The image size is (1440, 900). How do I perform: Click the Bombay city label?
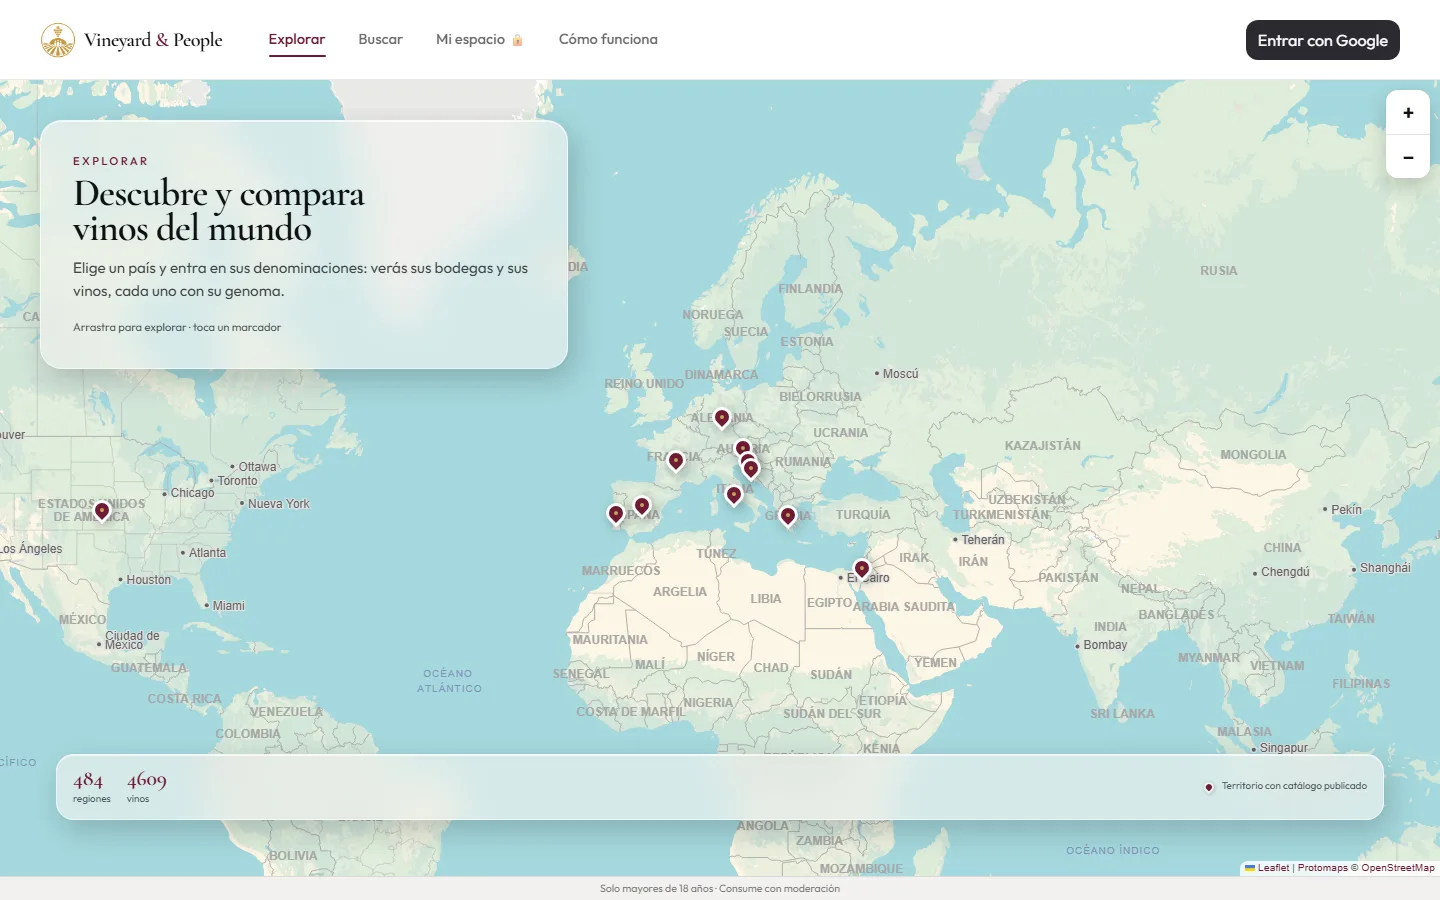[x=1101, y=645]
